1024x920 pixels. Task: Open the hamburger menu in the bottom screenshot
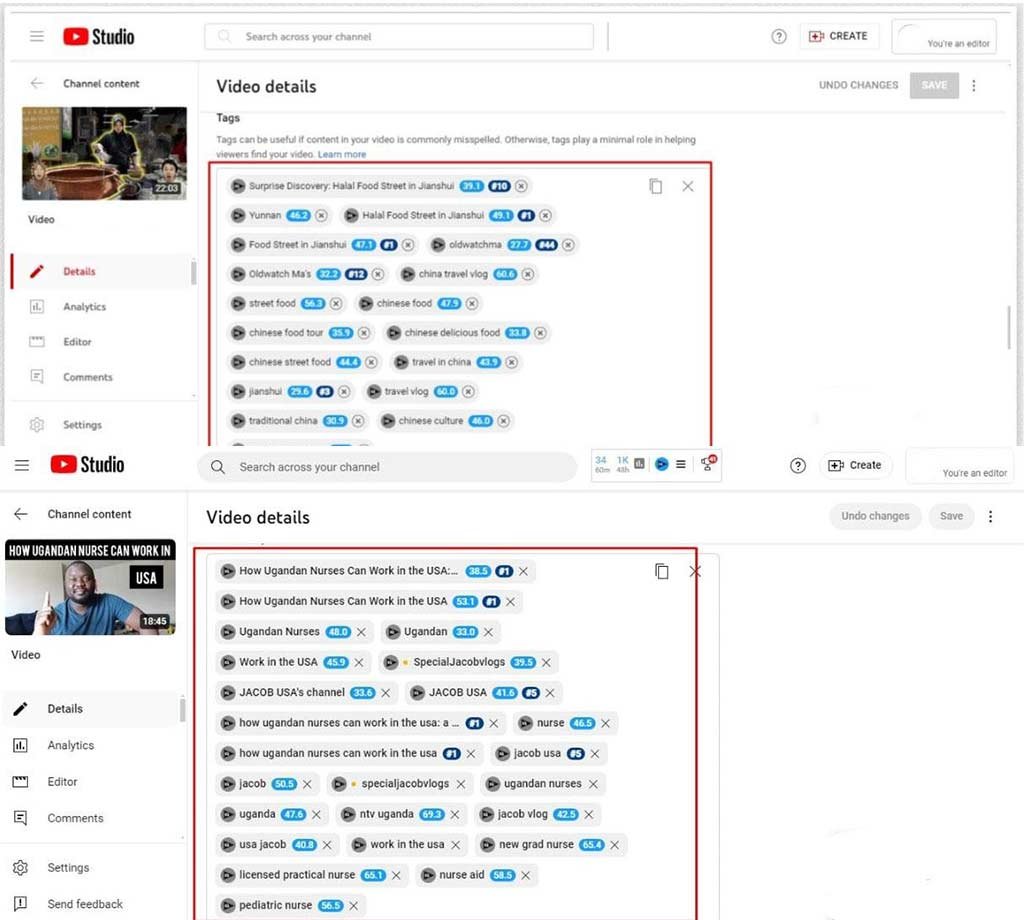[x=22, y=465]
